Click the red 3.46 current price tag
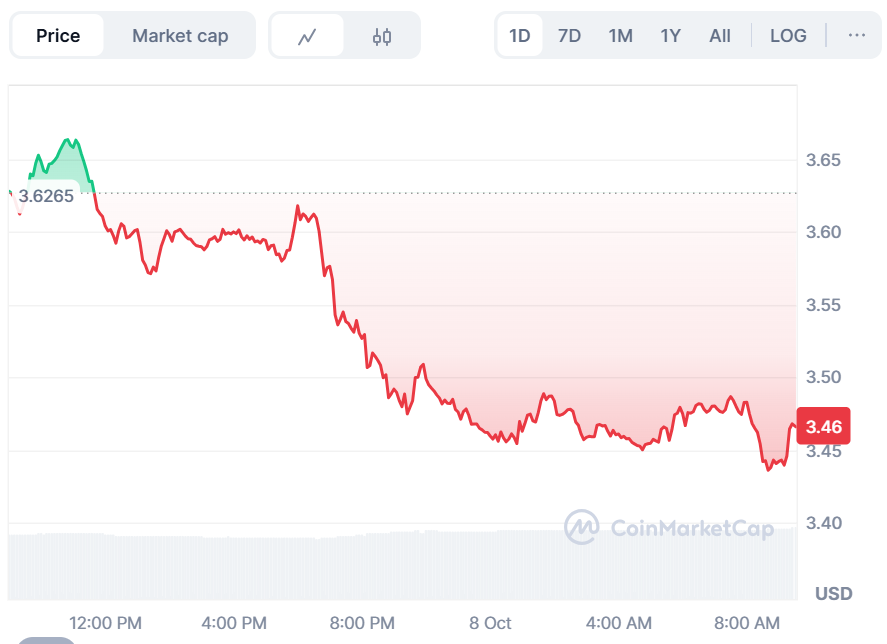This screenshot has height=644, width=887. tap(824, 427)
